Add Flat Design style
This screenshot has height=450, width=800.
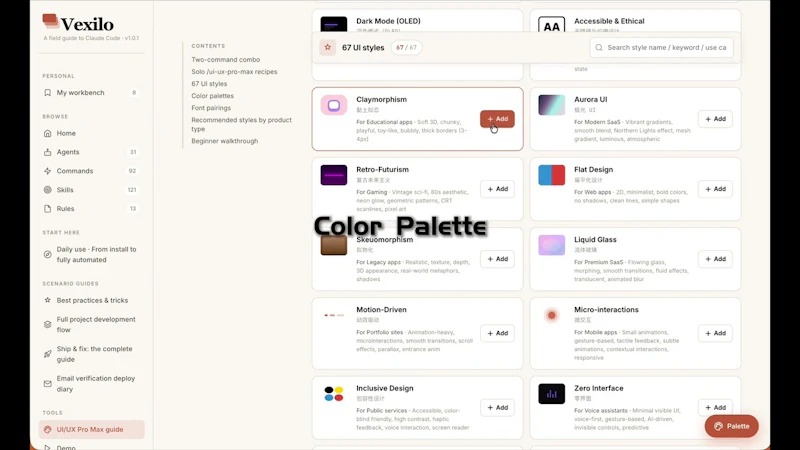715,189
